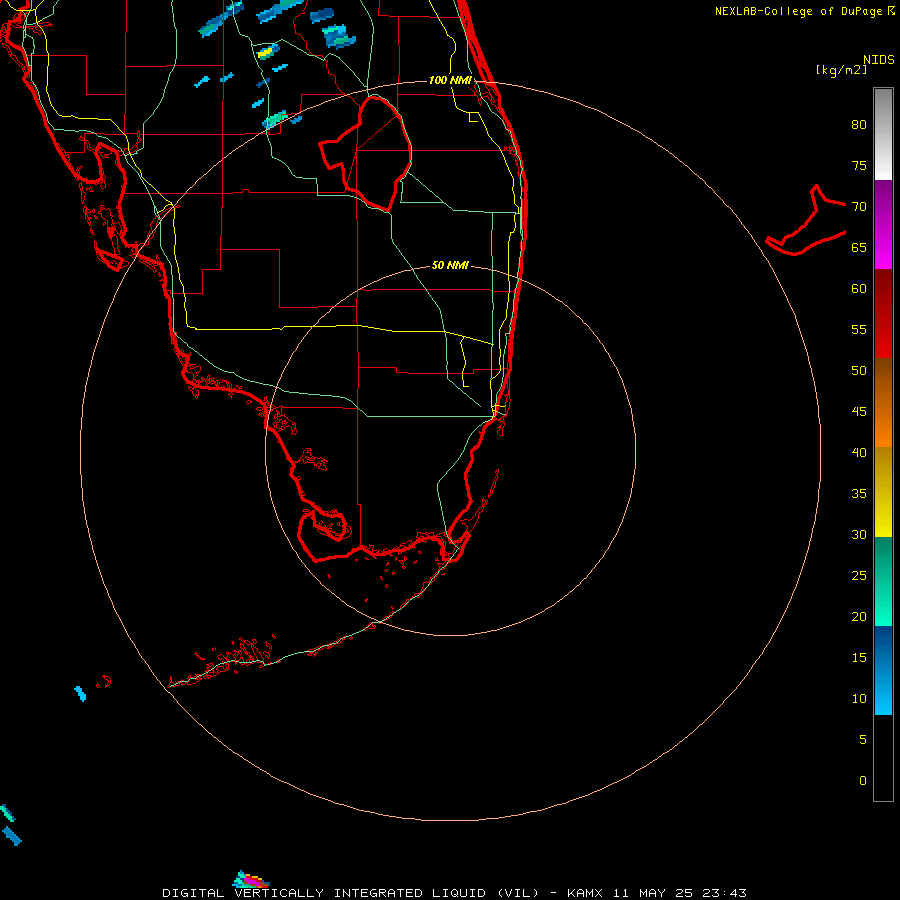Pick the yellow-gold segment of the color scale

(x=883, y=492)
